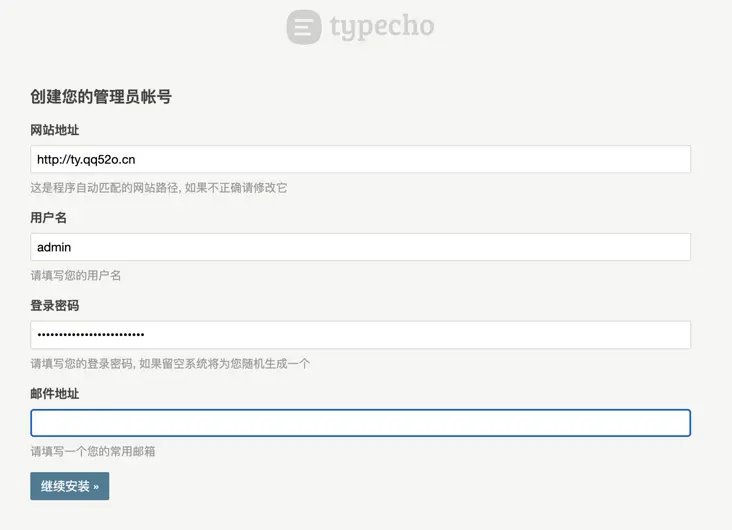
Task: Click the admin text in username box
Action: [x=54, y=247]
